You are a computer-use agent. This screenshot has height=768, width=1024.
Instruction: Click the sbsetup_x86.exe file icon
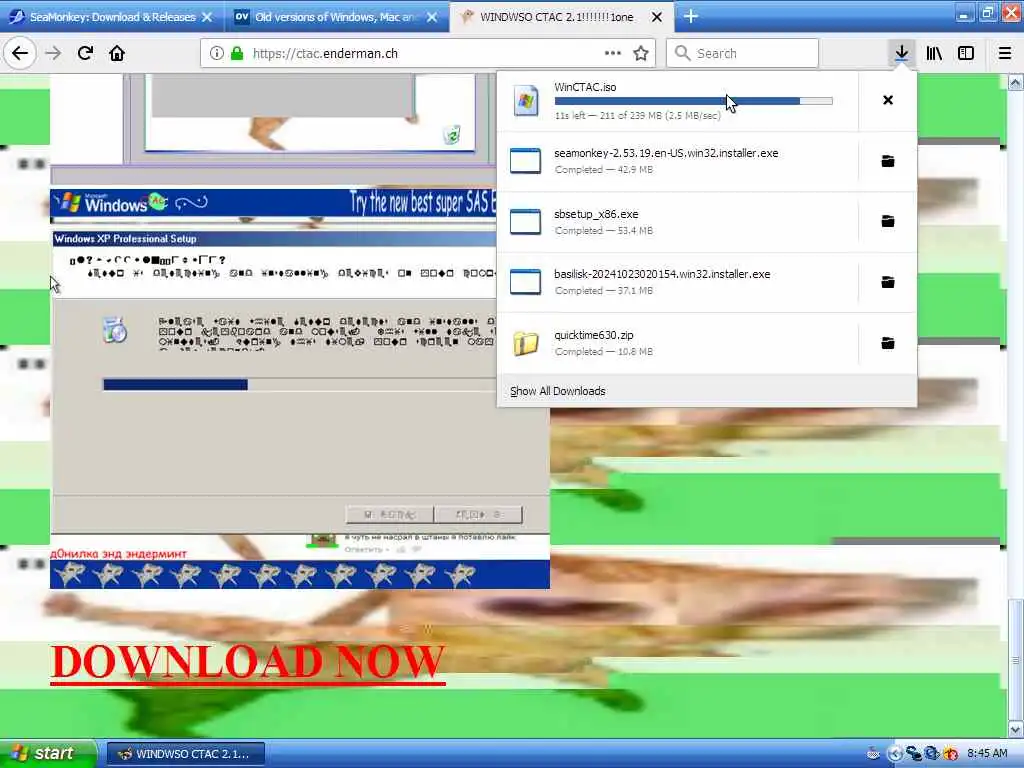coord(525,221)
